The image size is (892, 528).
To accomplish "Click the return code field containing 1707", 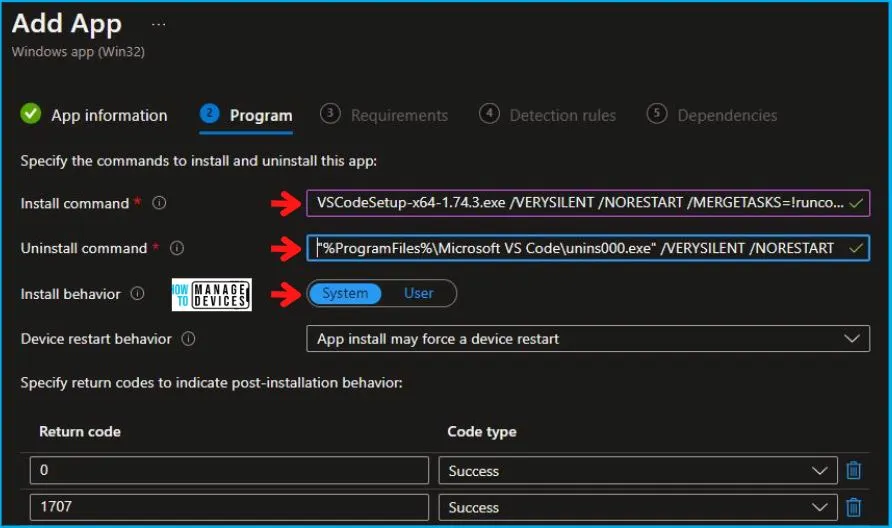I will click(229, 507).
